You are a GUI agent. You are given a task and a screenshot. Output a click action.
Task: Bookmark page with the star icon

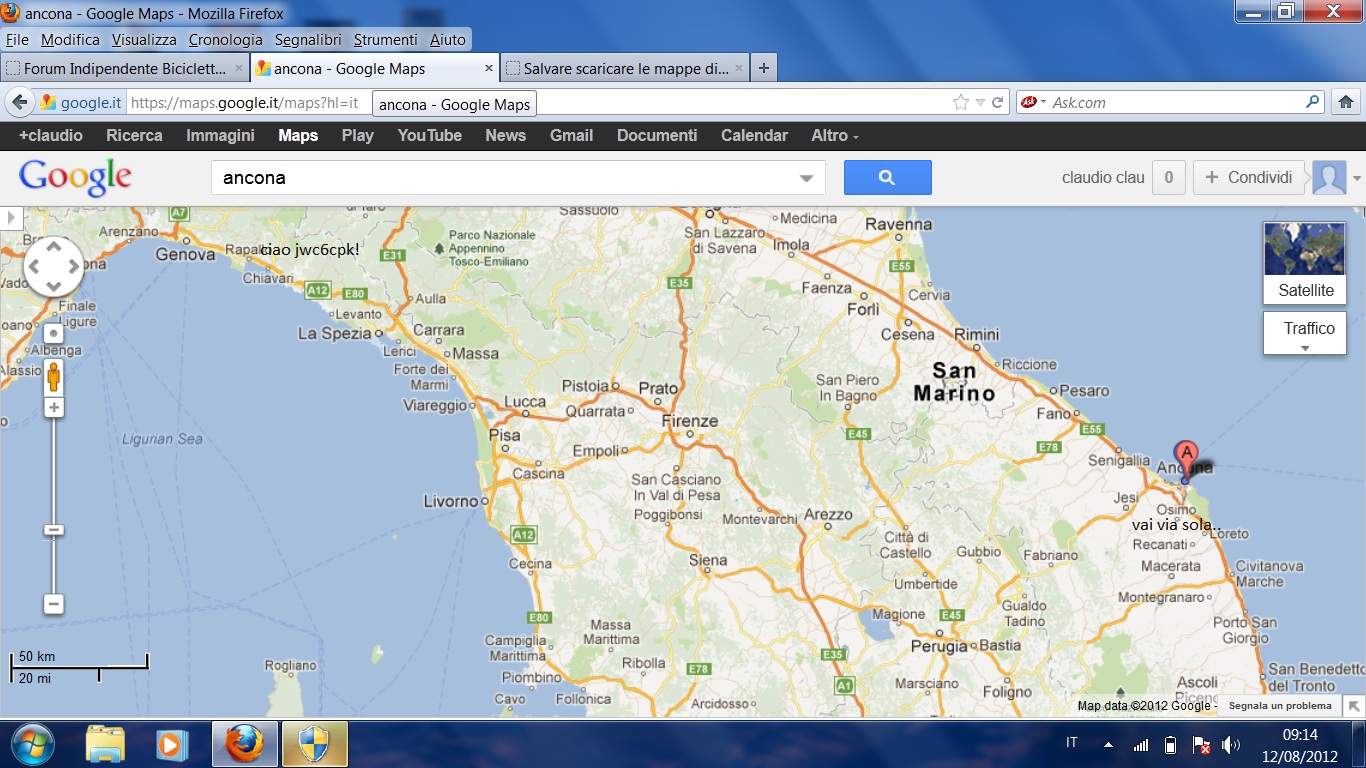point(960,102)
